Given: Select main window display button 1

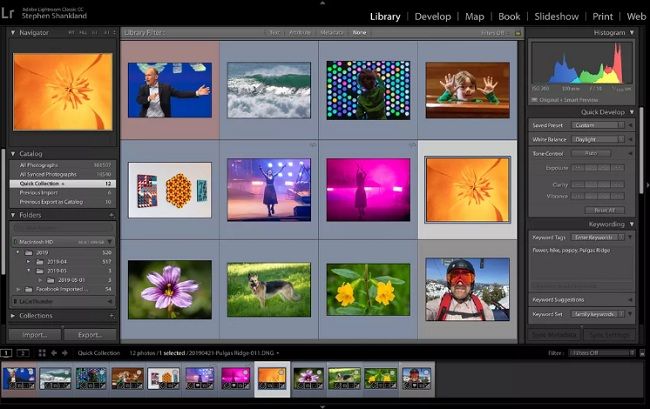Looking at the screenshot, I should point(7,353).
